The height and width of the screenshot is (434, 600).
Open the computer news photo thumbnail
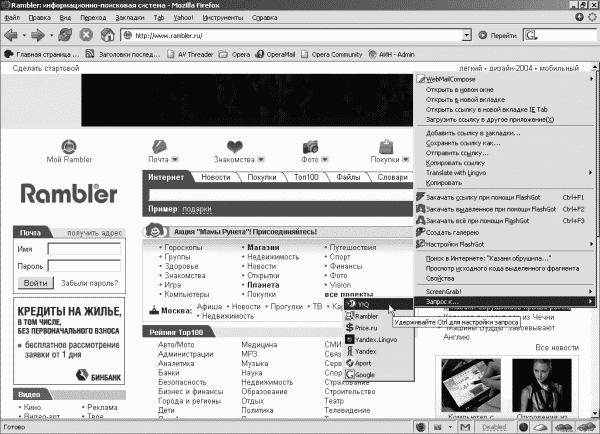[471, 385]
